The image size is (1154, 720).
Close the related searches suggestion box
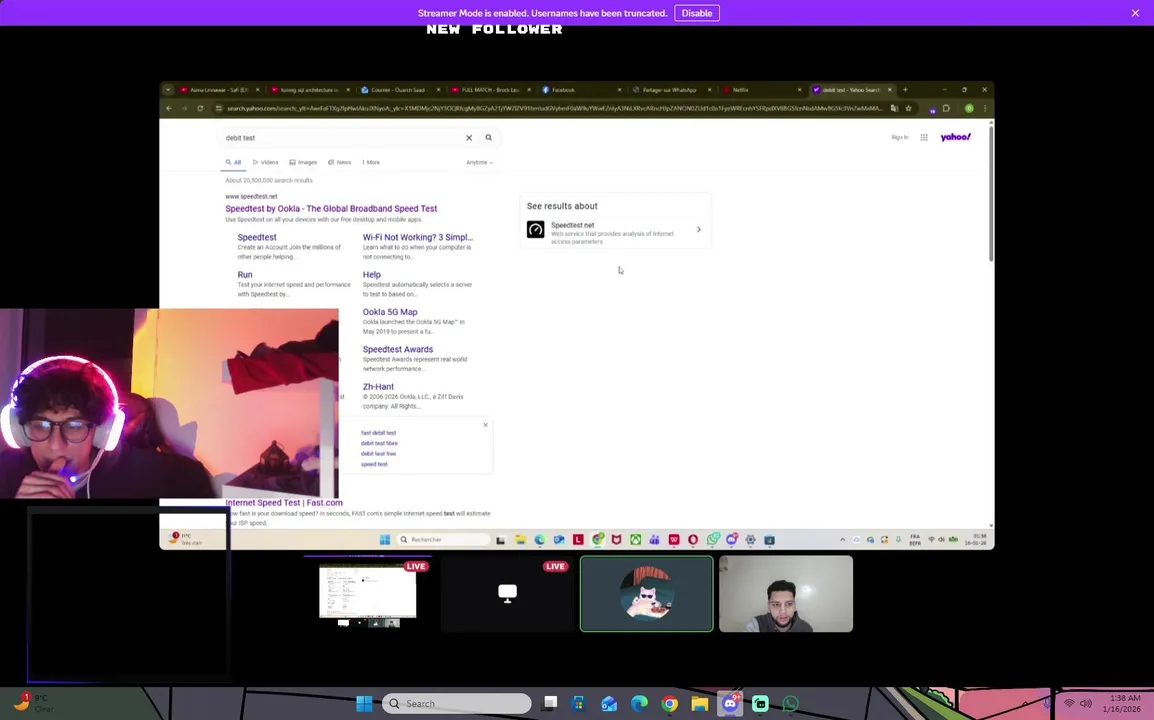pos(485,425)
